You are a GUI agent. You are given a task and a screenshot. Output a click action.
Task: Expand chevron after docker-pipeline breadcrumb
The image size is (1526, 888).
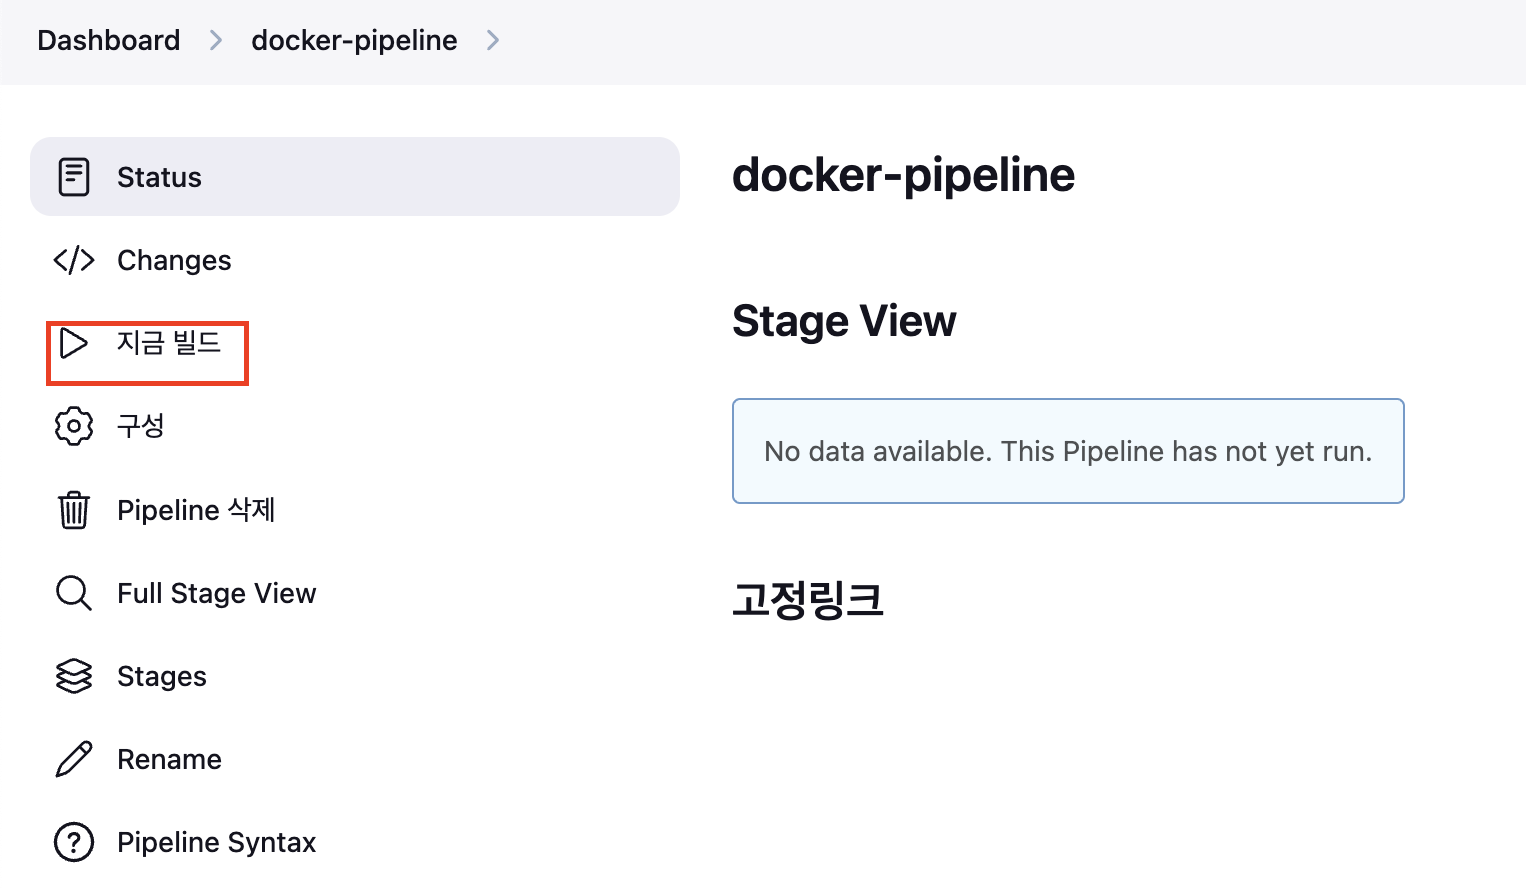coord(492,40)
